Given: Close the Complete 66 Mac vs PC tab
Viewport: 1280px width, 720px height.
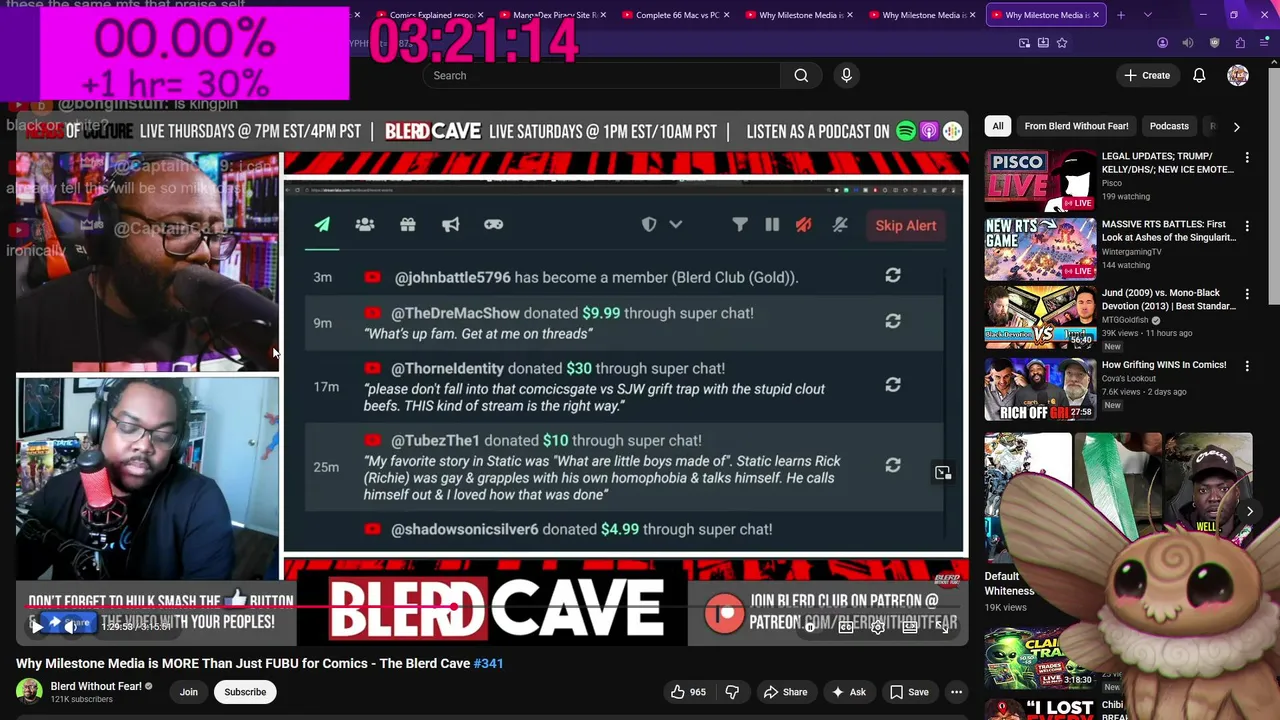Looking at the screenshot, I should (727, 15).
